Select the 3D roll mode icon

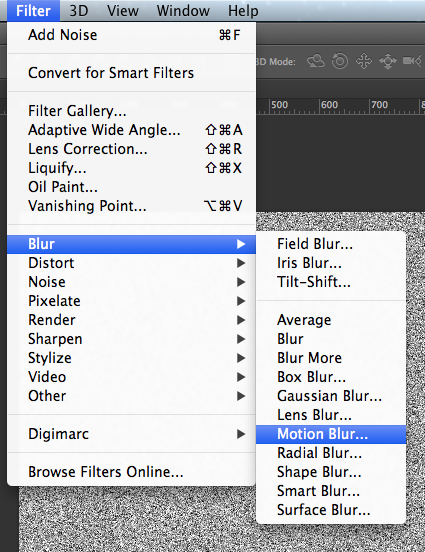(x=340, y=61)
